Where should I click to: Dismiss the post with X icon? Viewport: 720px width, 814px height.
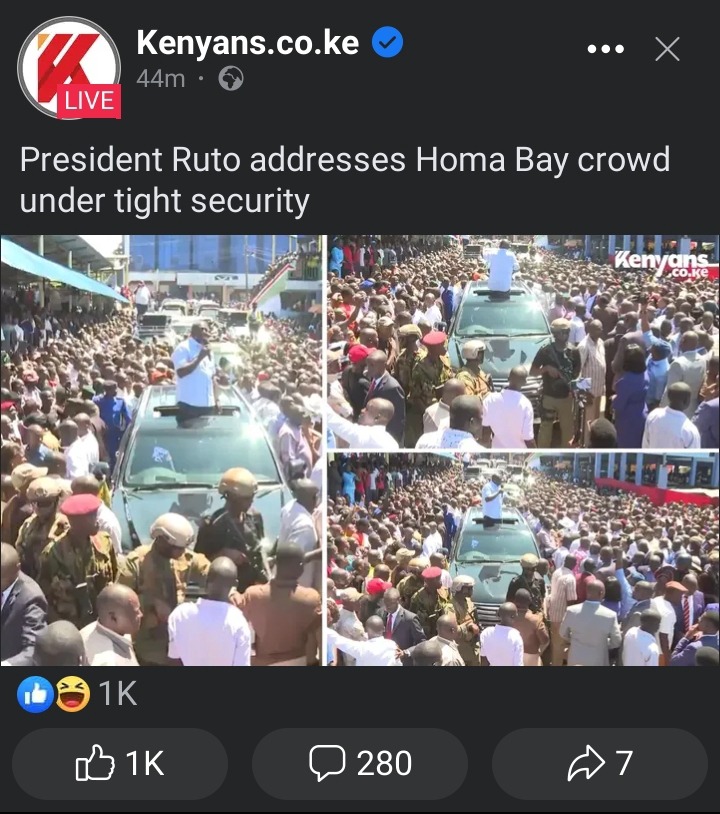pyautogui.click(x=667, y=49)
